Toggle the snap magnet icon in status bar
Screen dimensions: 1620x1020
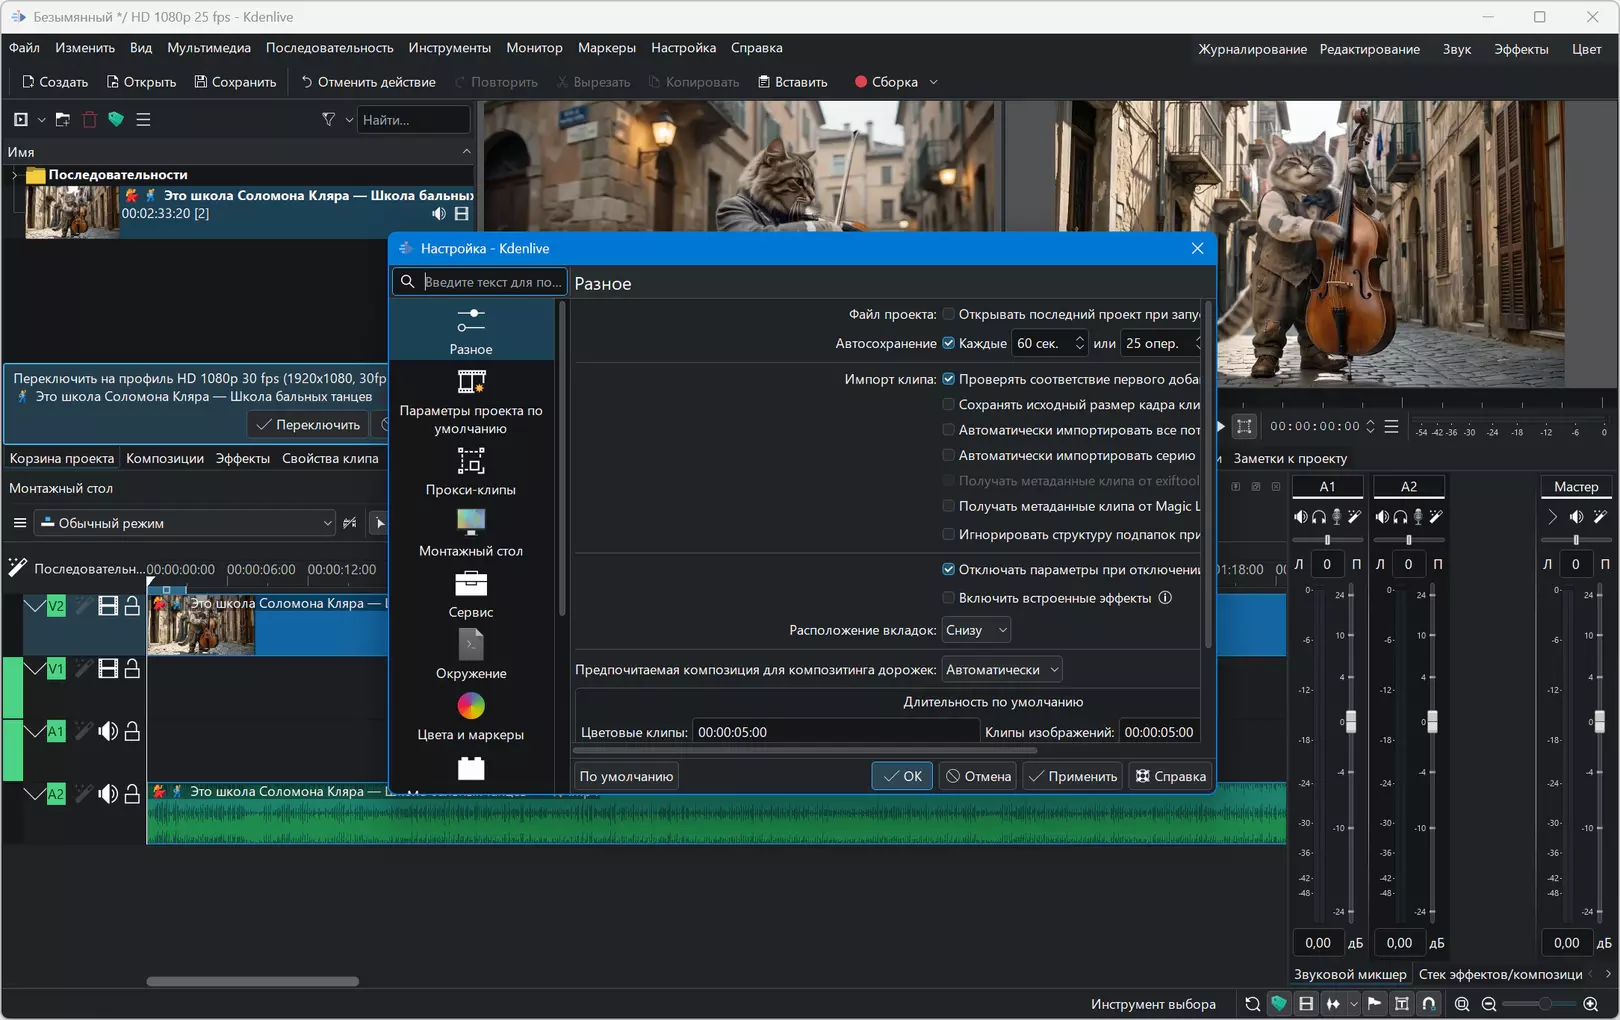tap(1429, 1004)
